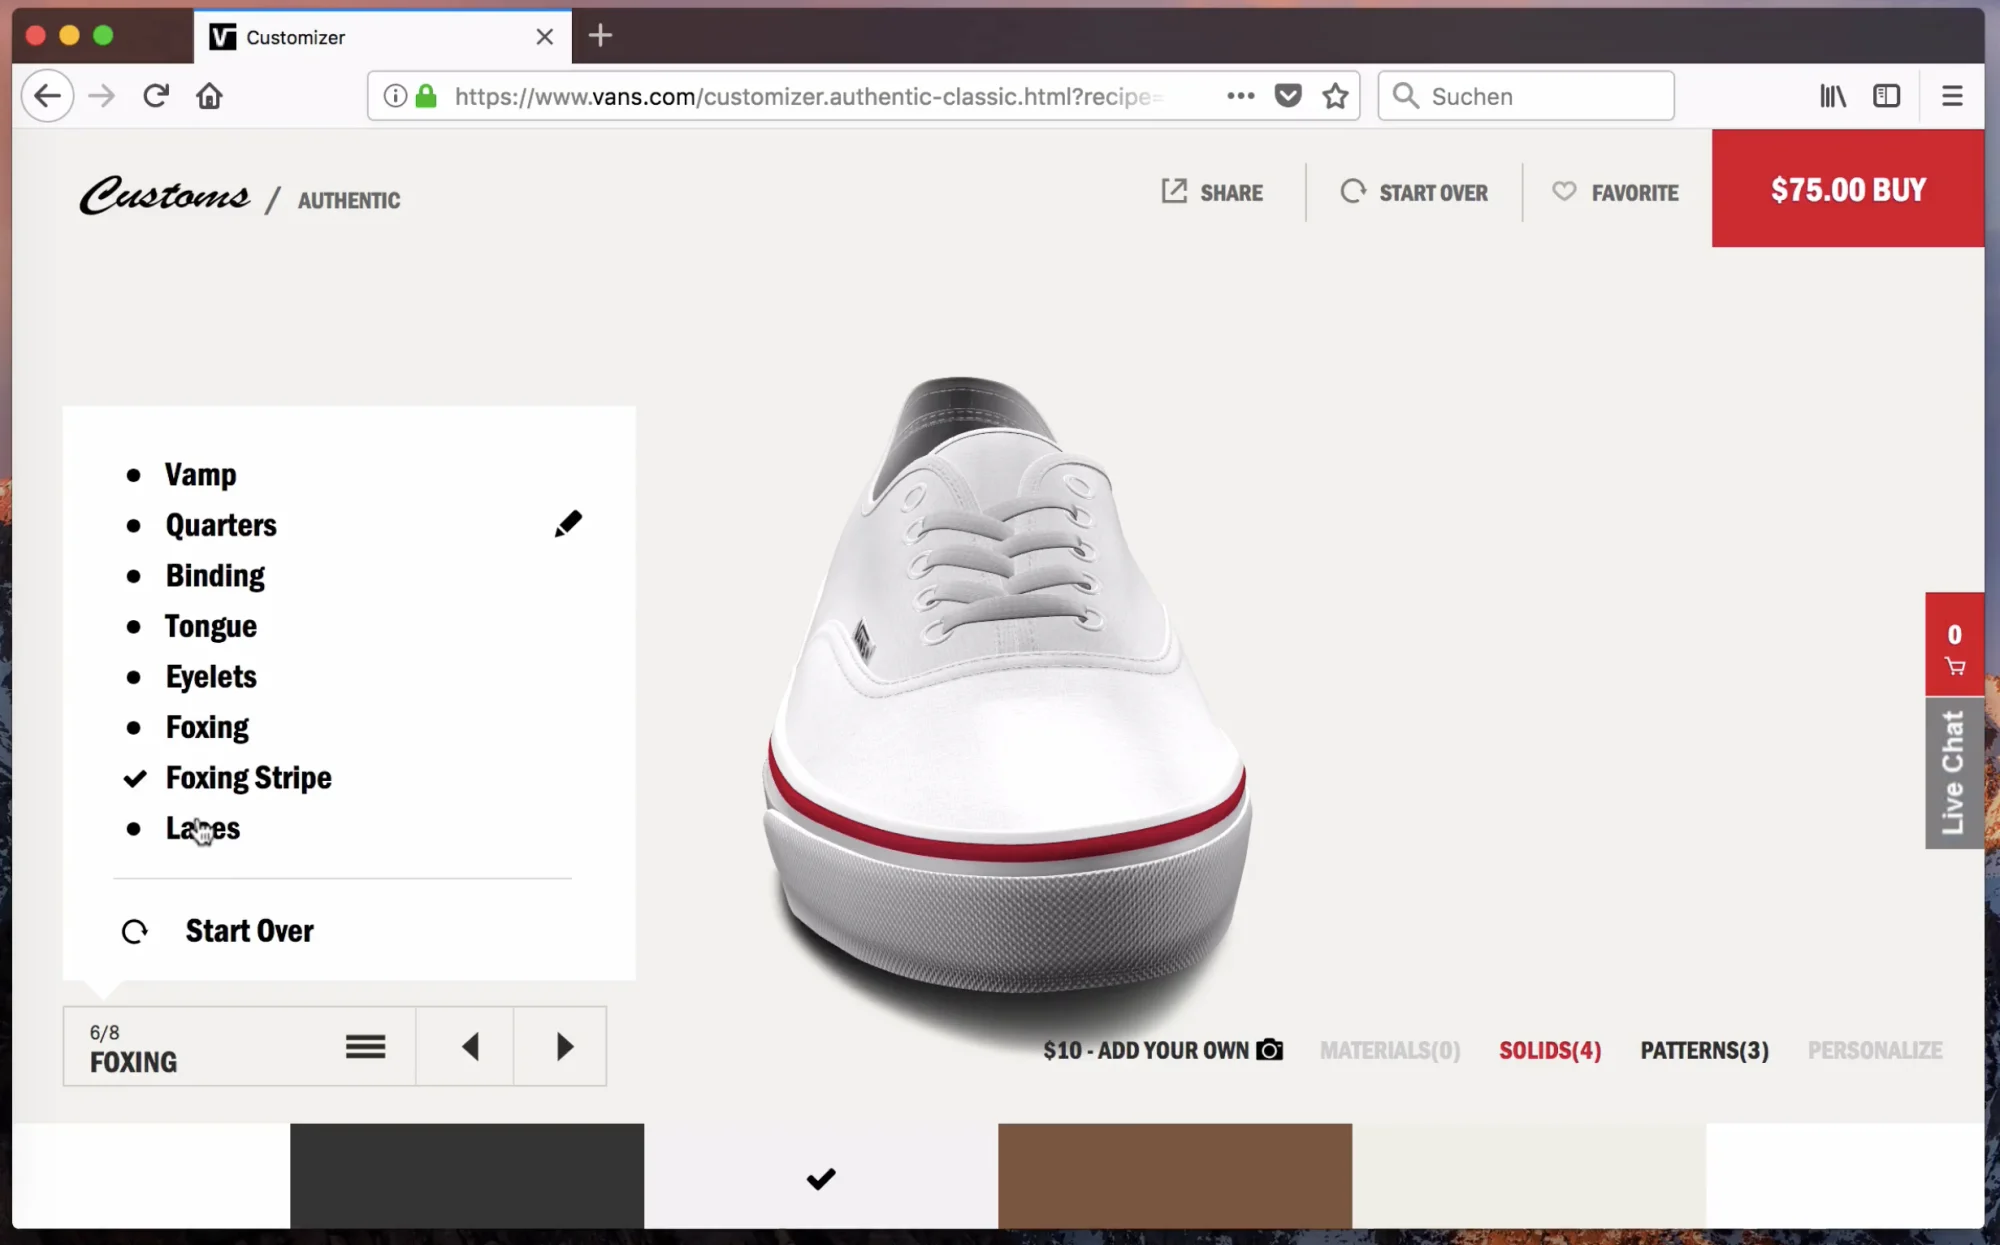Select Binding in the parts list
This screenshot has height=1245, width=2000.
(215, 575)
